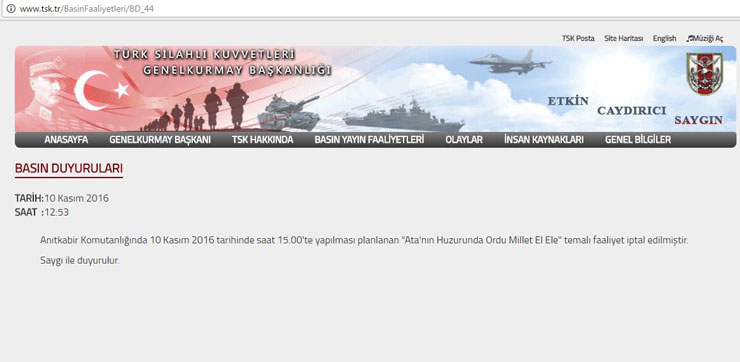Click the fighter jet image in banner
Image resolution: width=740 pixels, height=362 pixels.
pyautogui.click(x=510, y=62)
